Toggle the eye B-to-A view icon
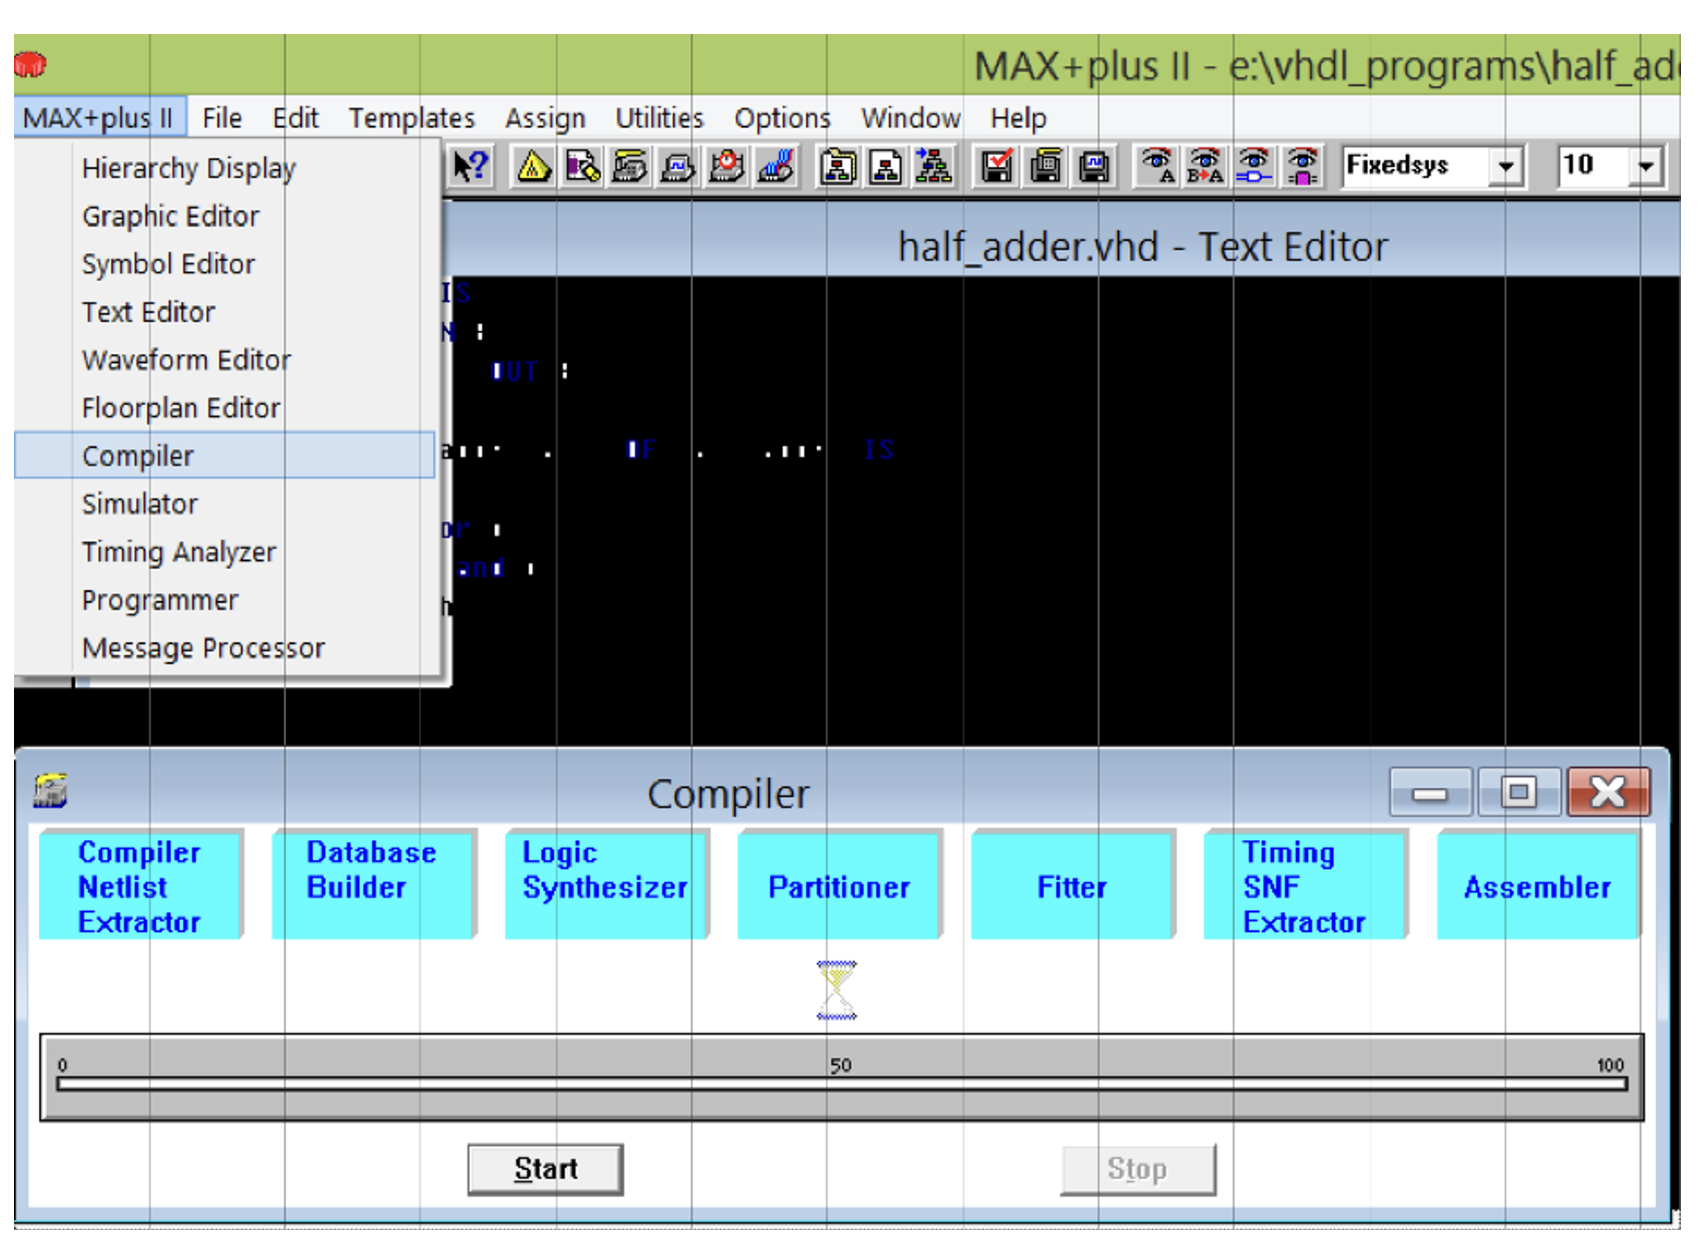Viewport: 1698px width, 1250px height. point(1204,167)
